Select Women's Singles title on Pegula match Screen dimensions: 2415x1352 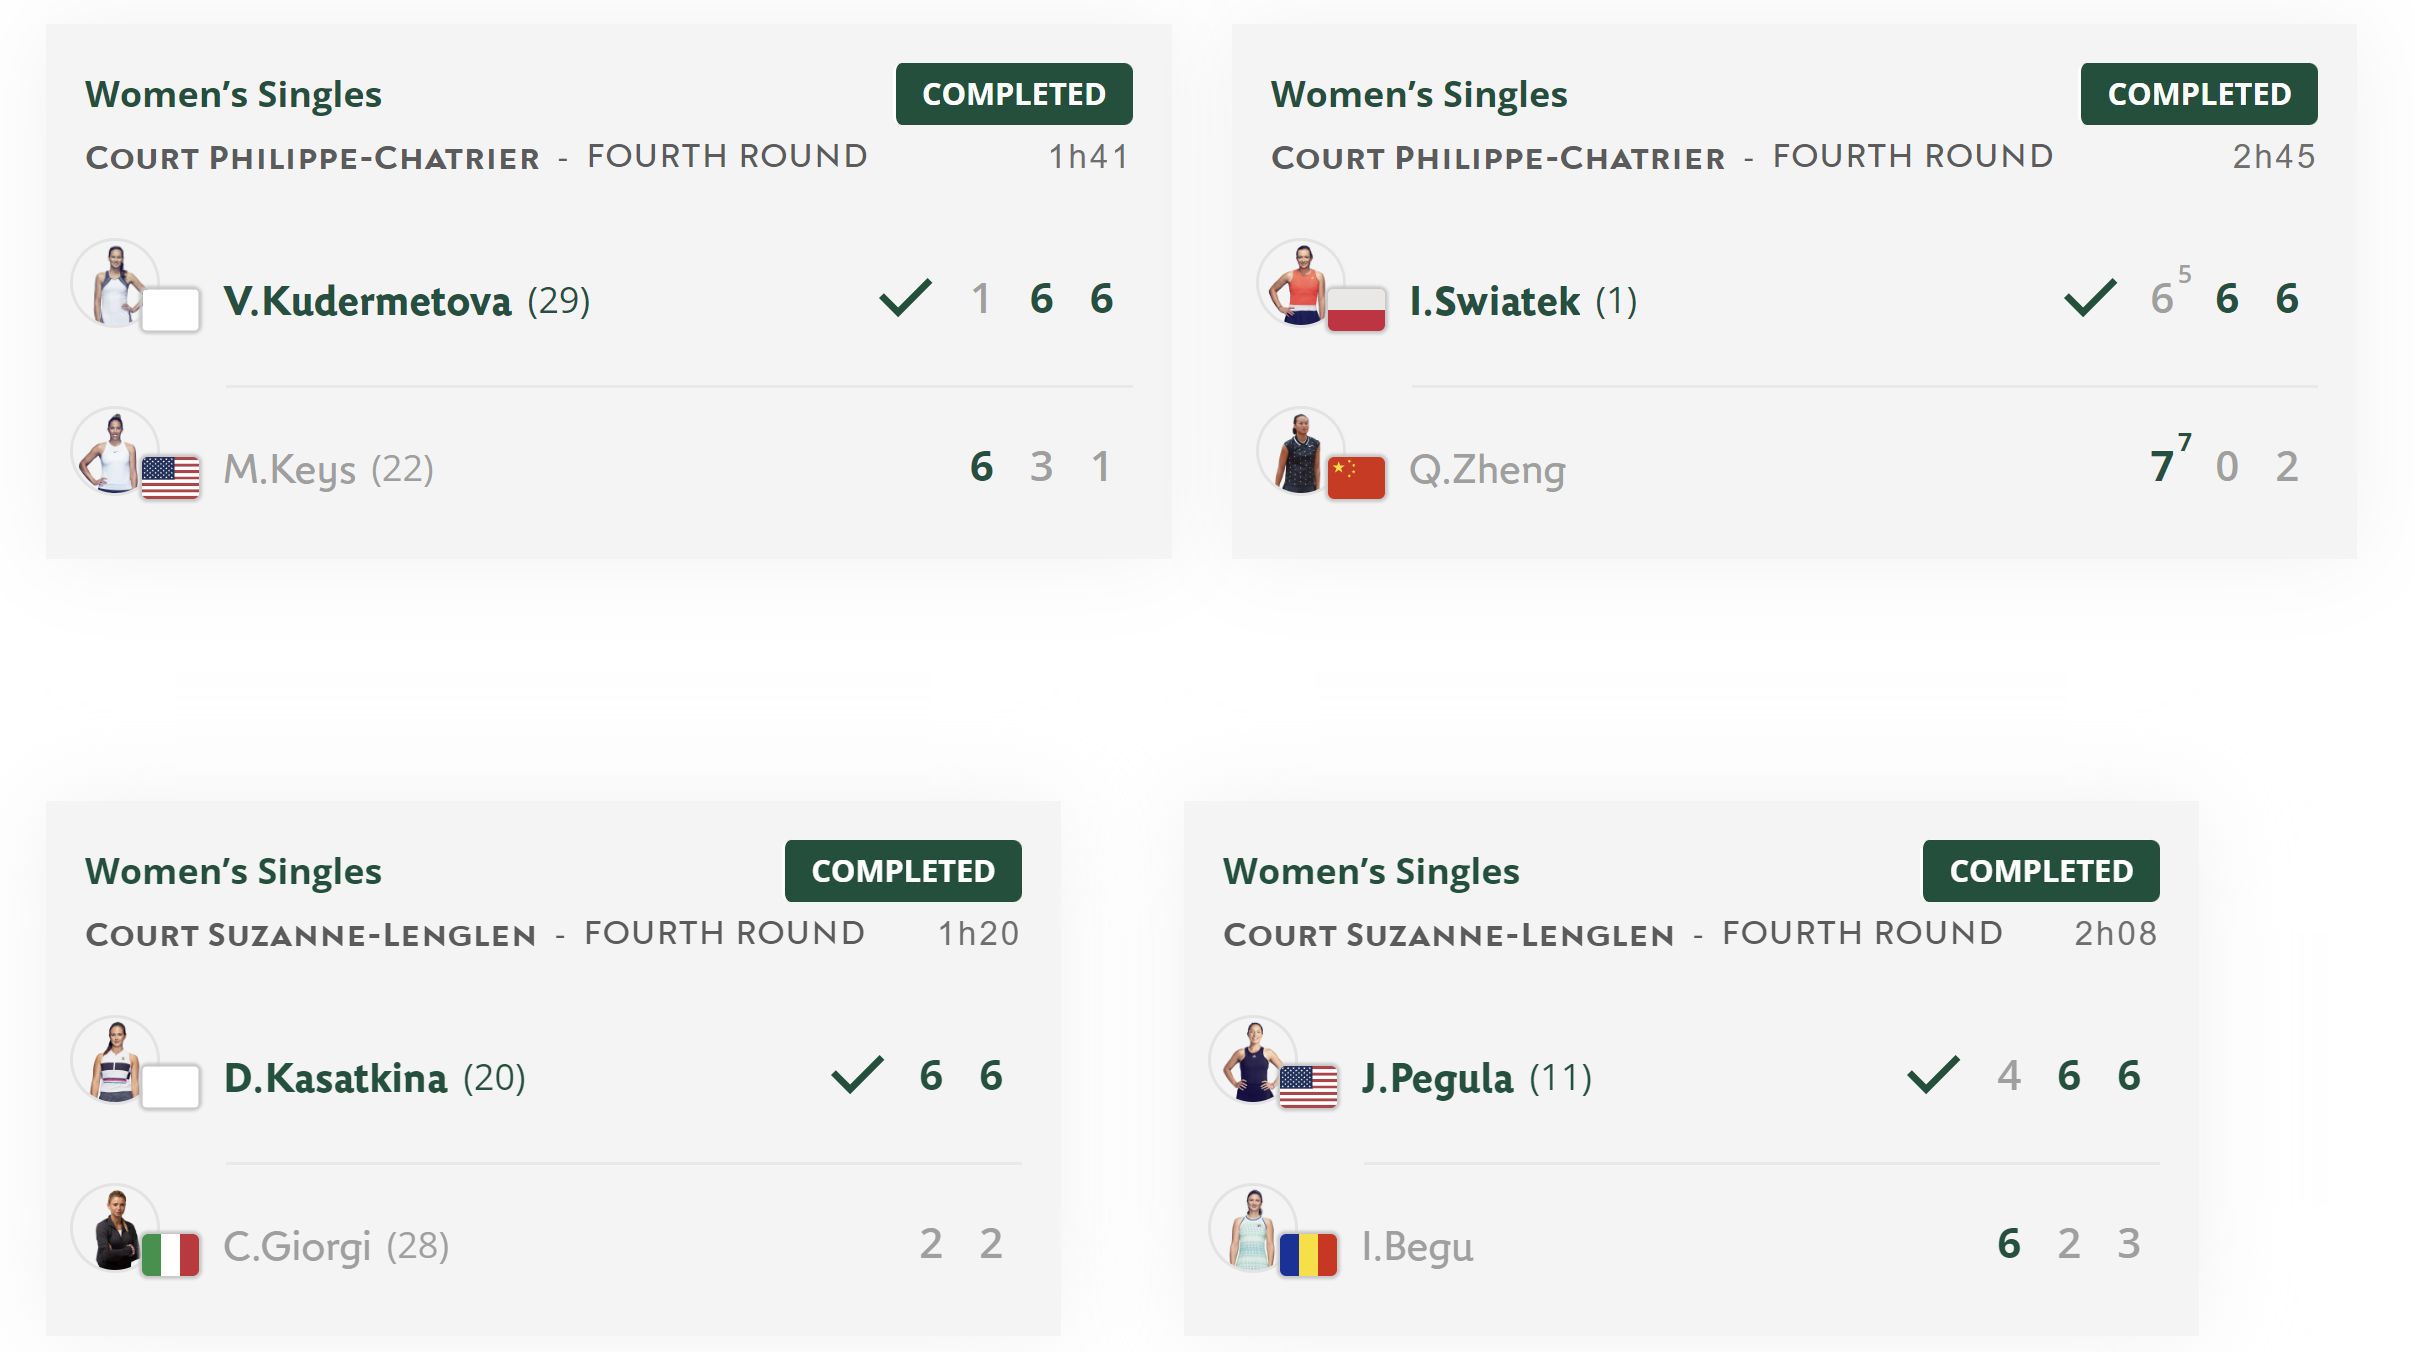[x=1371, y=872]
